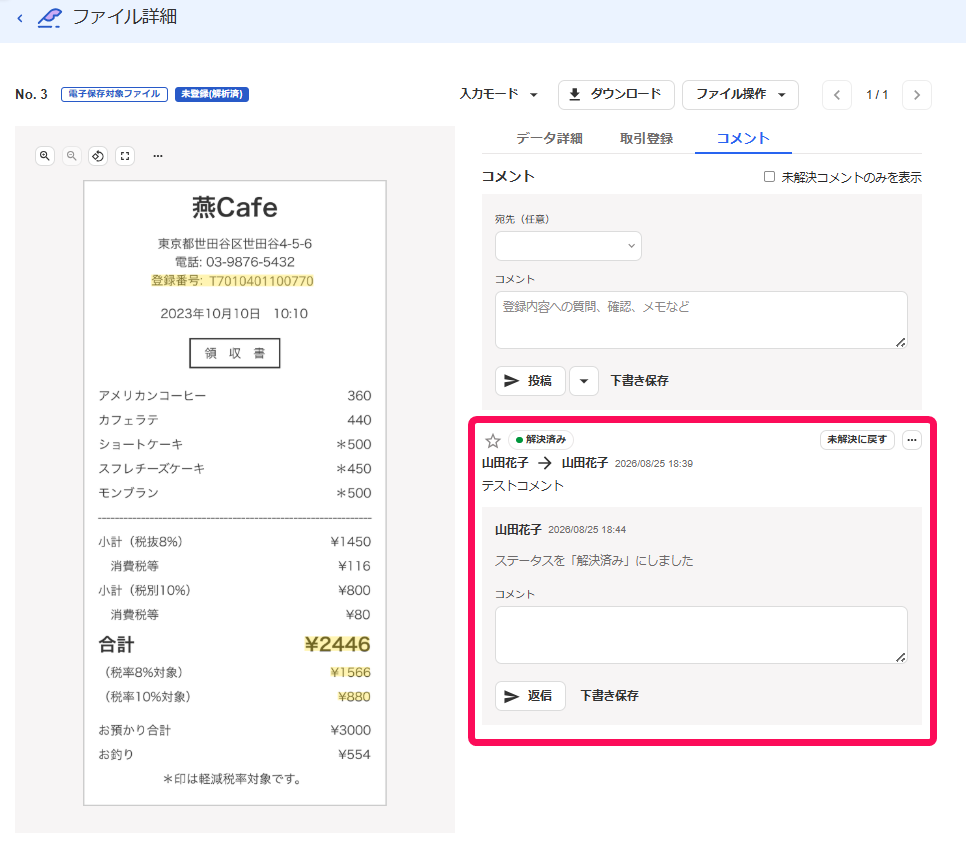Click the 1 / 1 page indicator
Image resolution: width=966 pixels, height=845 pixels.
tap(877, 95)
